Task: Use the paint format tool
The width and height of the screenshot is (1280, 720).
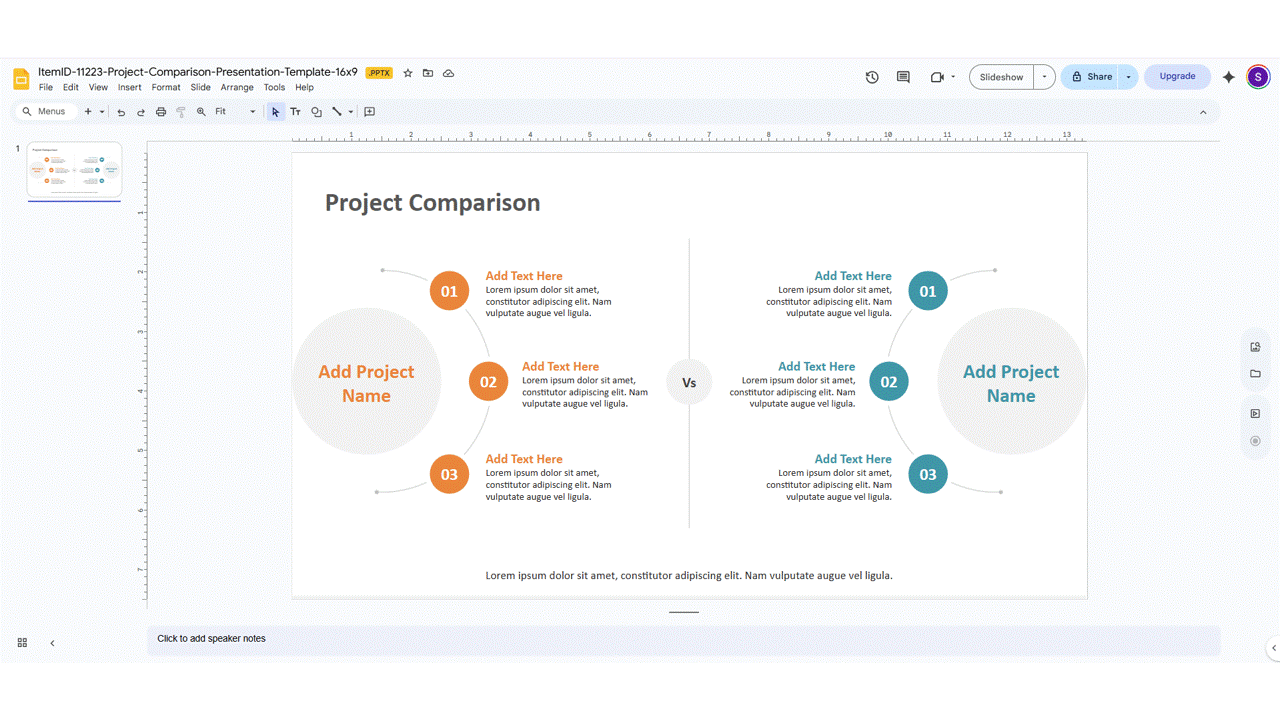Action: (181, 111)
